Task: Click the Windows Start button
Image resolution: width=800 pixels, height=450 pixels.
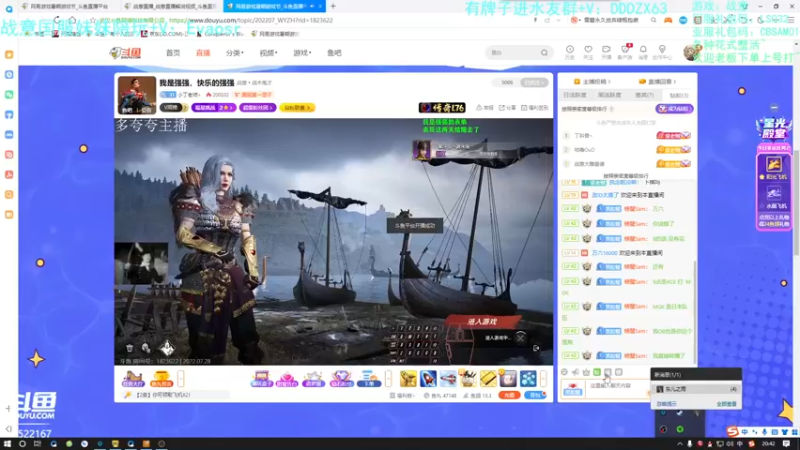Action: [x=7, y=444]
